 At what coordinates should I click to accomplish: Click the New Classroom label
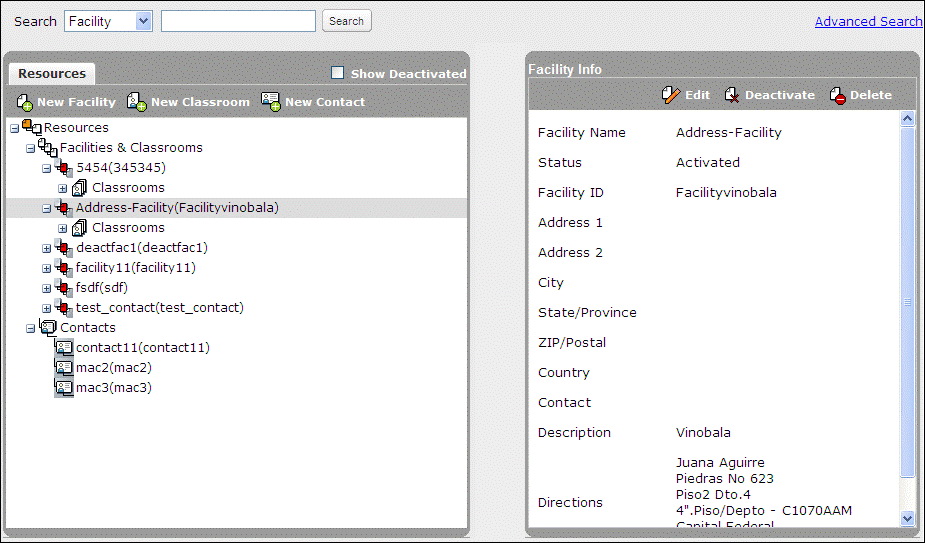pos(200,102)
